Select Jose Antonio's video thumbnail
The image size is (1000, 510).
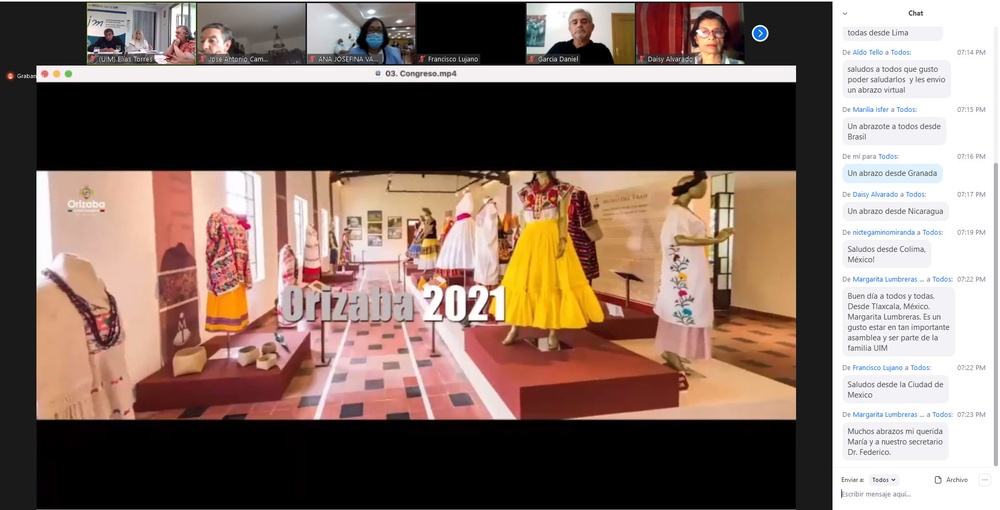[251, 33]
